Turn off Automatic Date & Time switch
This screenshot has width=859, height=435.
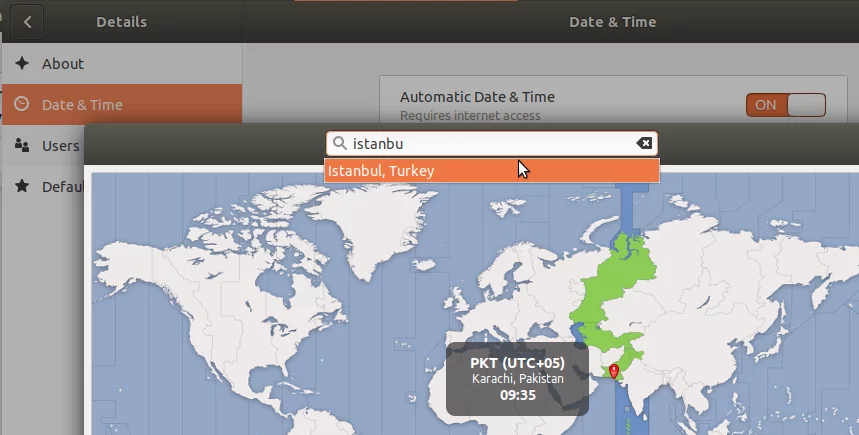pos(785,104)
